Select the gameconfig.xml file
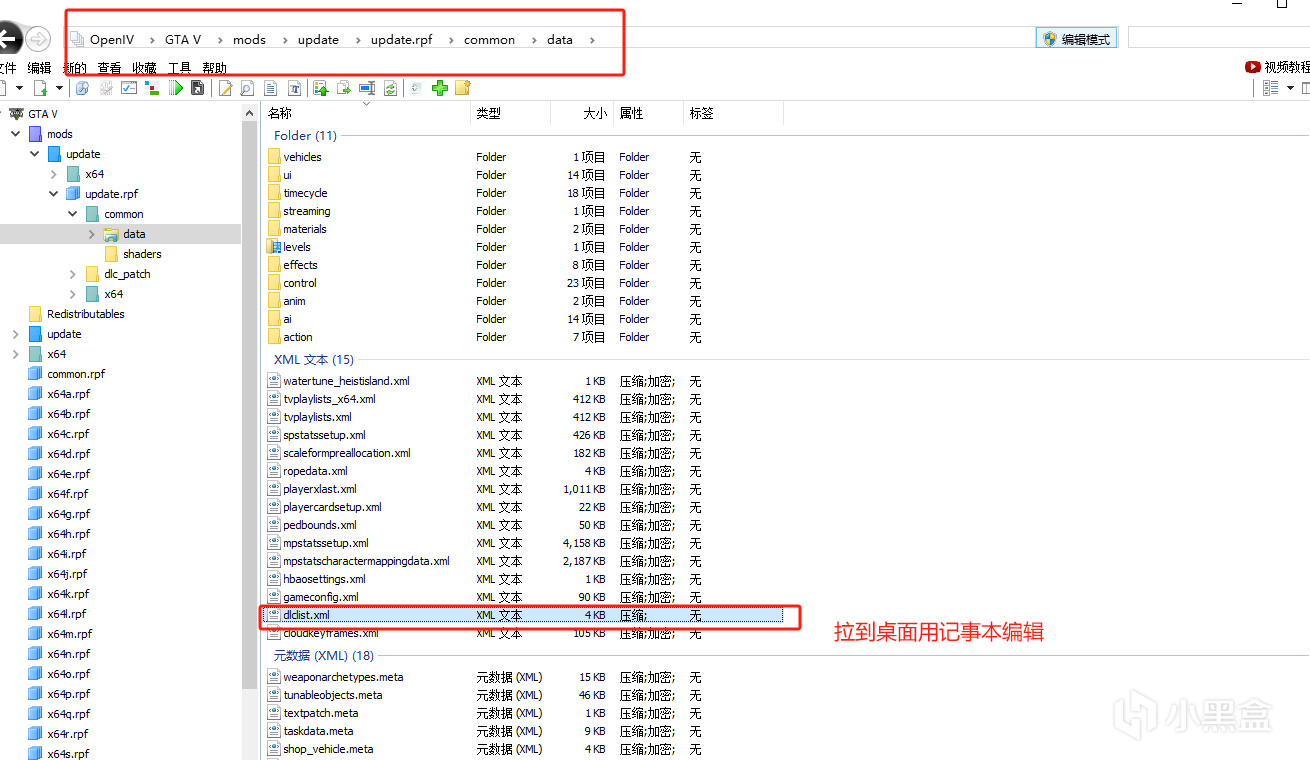Image resolution: width=1310 pixels, height=760 pixels. point(320,597)
